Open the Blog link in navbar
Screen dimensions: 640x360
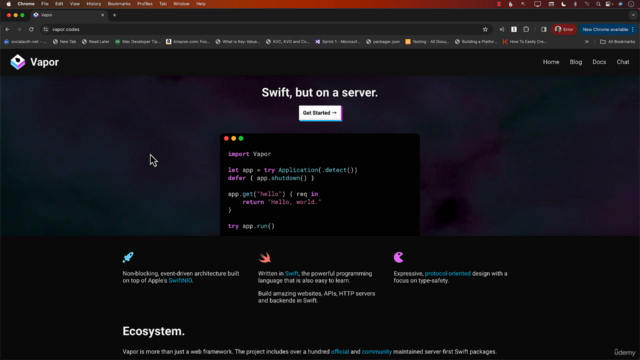point(576,62)
